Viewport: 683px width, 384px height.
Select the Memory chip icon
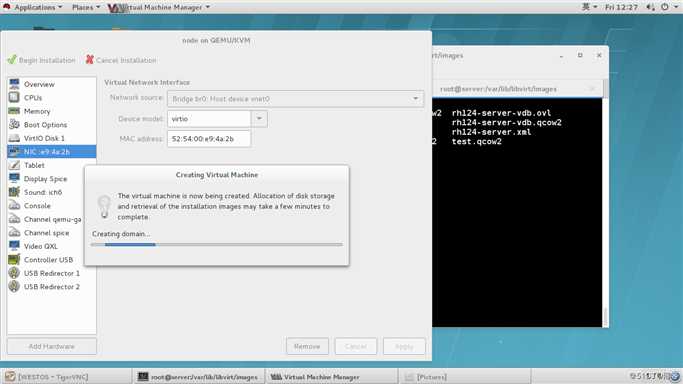coord(14,111)
